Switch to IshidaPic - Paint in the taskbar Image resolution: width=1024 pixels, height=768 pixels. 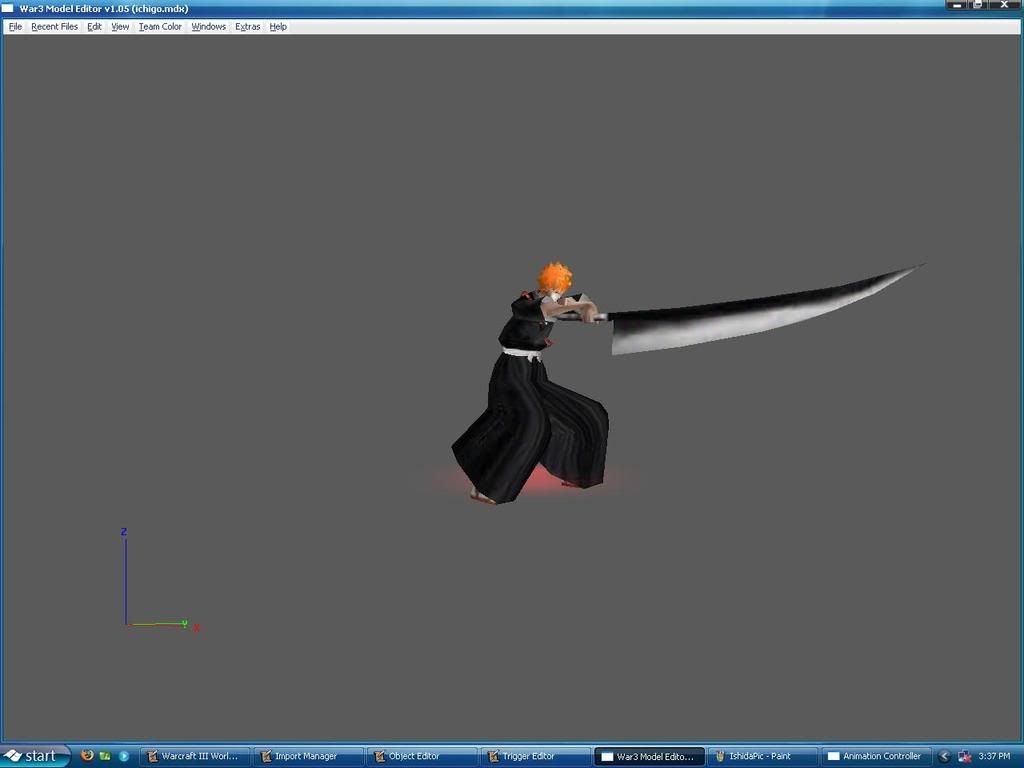(x=762, y=756)
